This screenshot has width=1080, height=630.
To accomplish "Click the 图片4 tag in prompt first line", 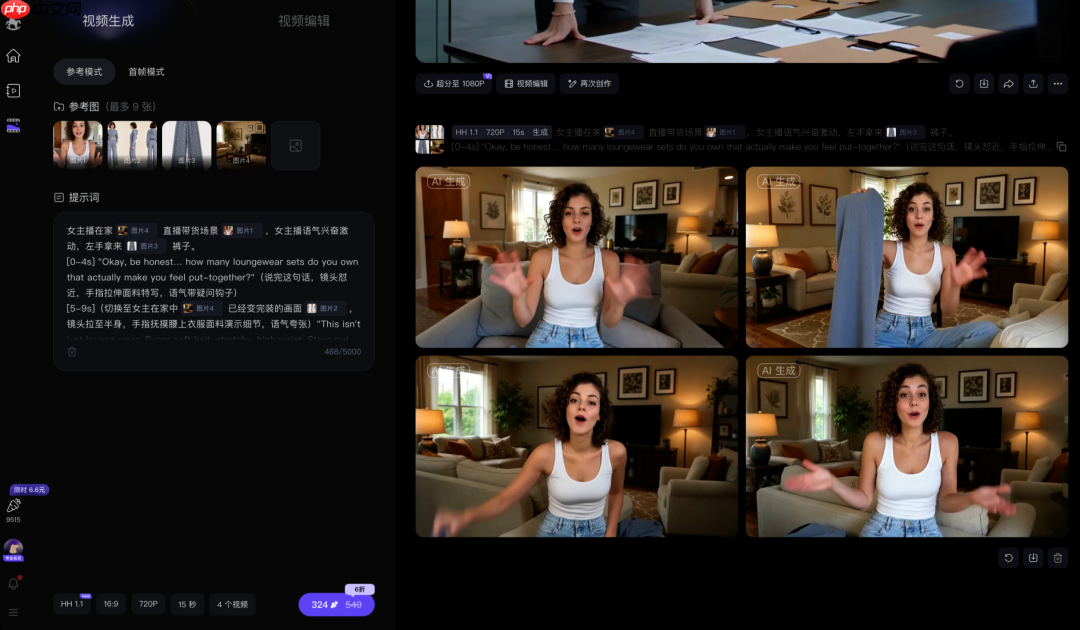I will click(x=134, y=231).
